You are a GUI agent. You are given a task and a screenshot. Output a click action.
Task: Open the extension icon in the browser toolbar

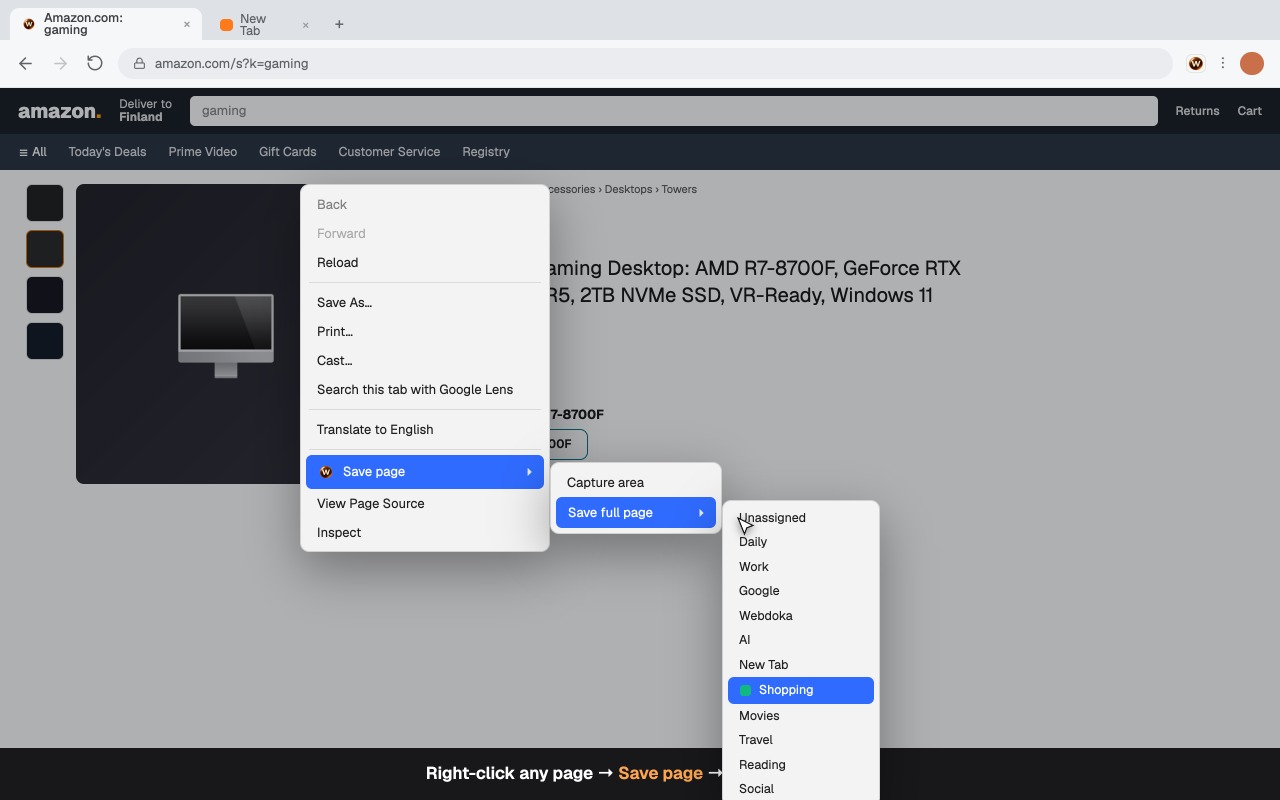1195,63
